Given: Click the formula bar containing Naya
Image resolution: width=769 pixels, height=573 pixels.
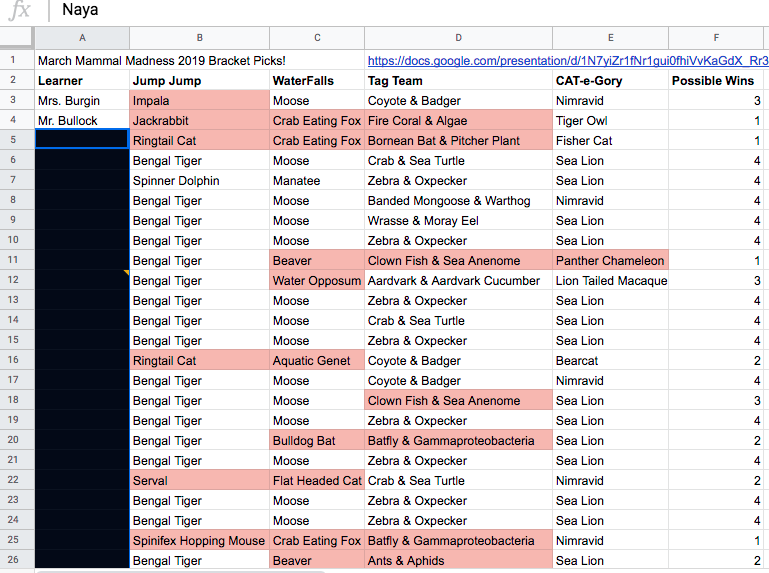Looking at the screenshot, I should (412, 10).
